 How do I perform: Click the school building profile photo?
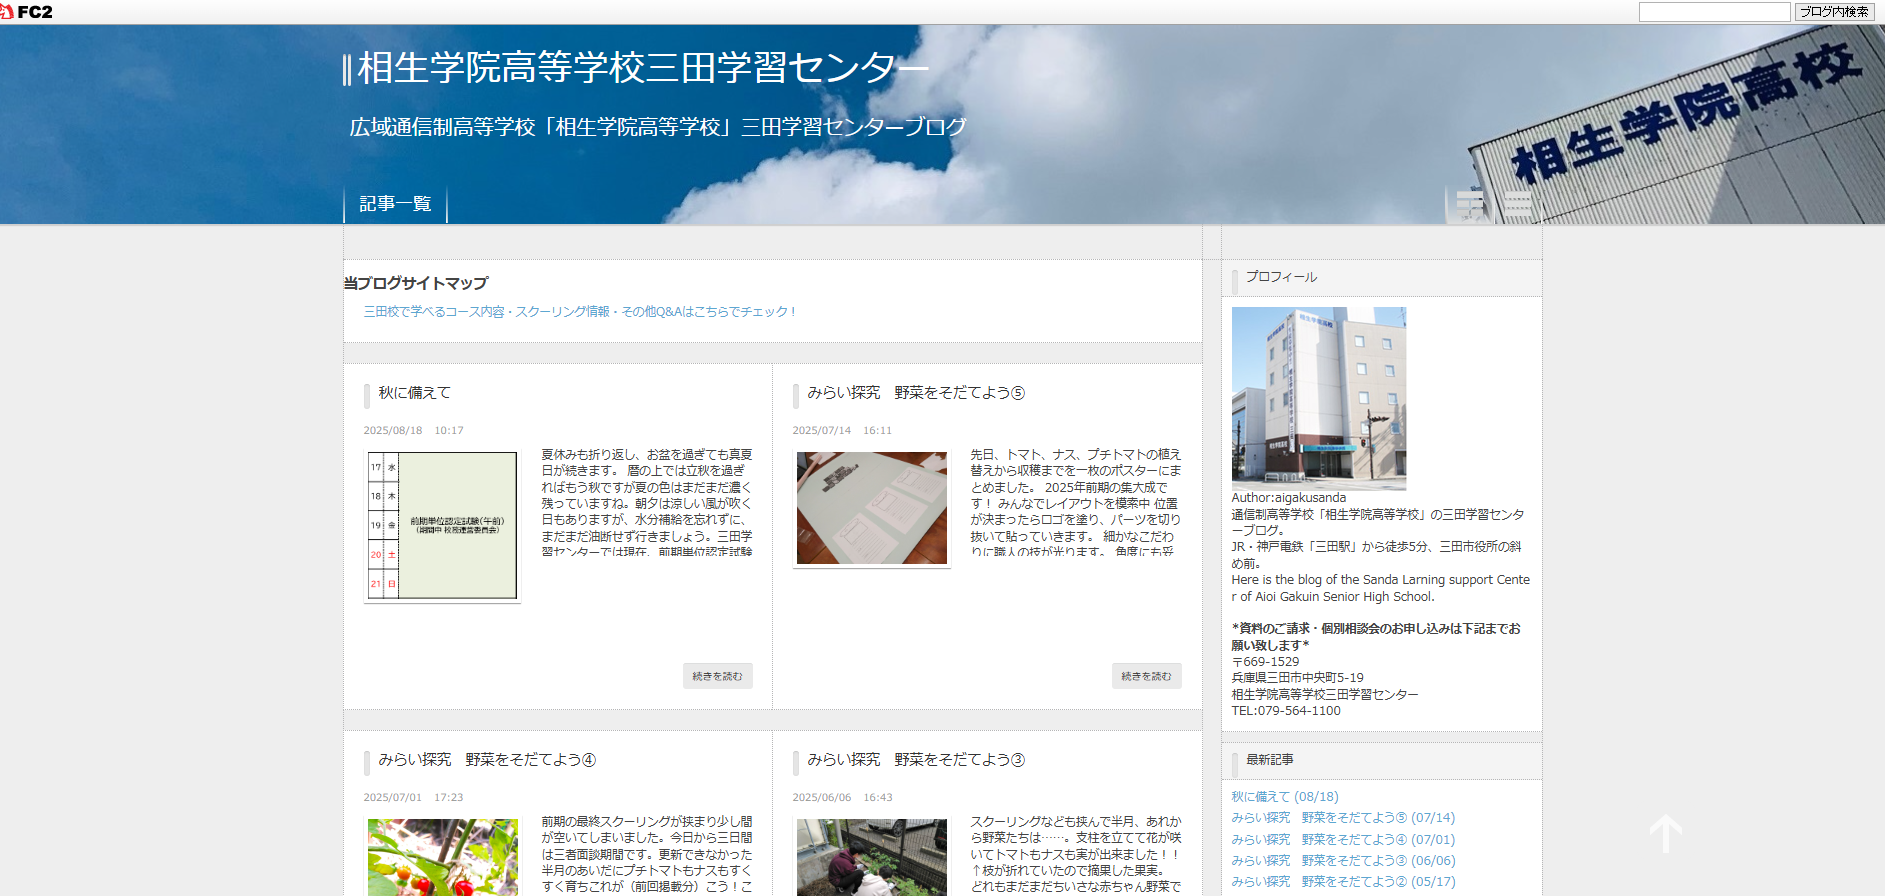[1318, 398]
